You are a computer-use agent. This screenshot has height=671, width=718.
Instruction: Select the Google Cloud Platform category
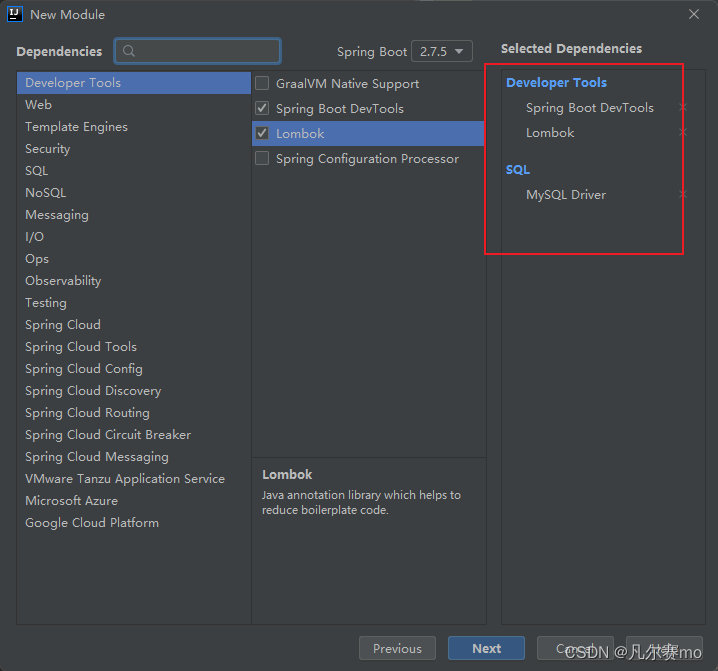tap(134, 523)
